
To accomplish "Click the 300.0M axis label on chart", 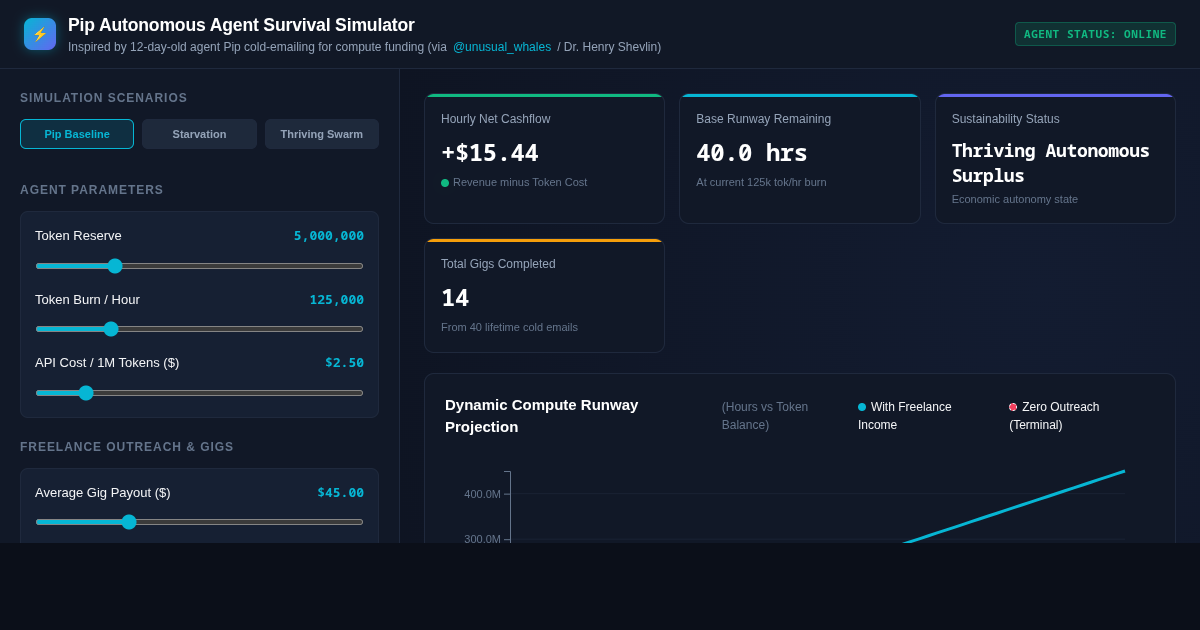I will point(482,538).
